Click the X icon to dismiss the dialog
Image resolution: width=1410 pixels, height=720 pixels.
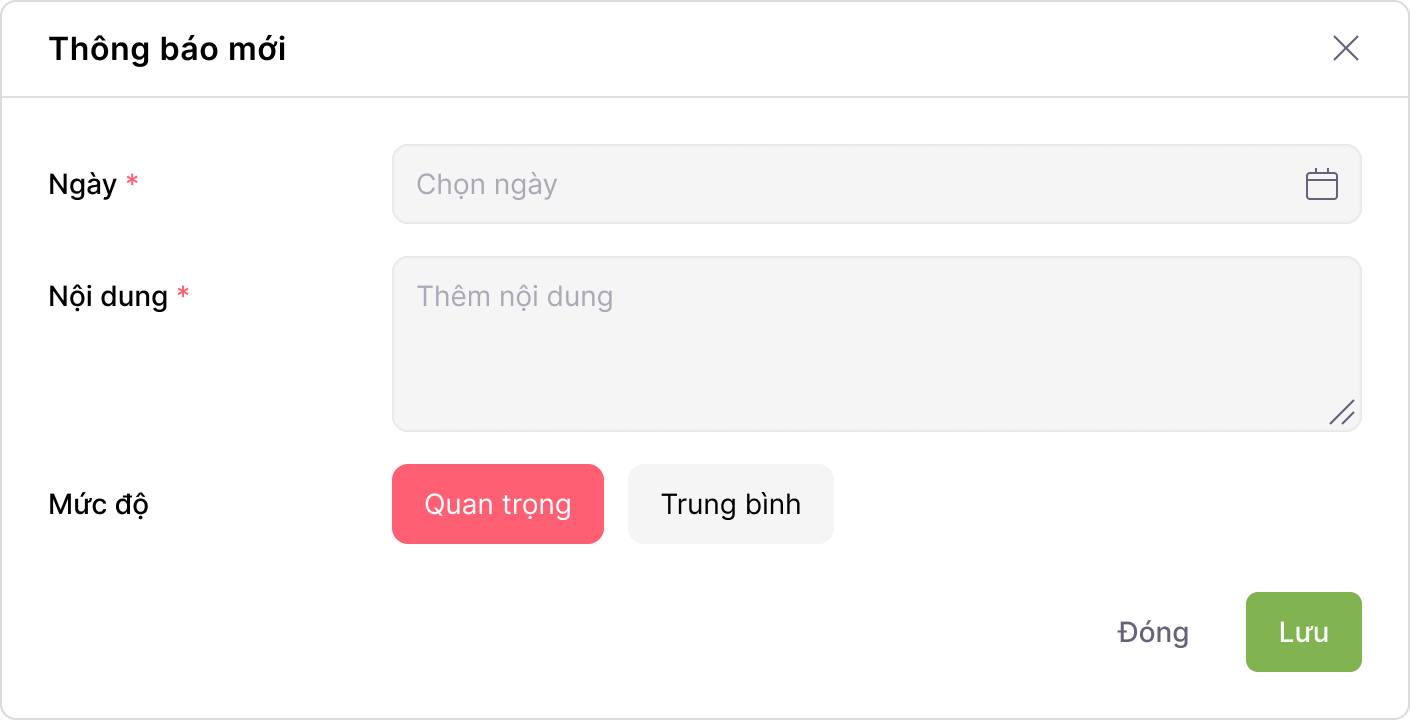1345,48
